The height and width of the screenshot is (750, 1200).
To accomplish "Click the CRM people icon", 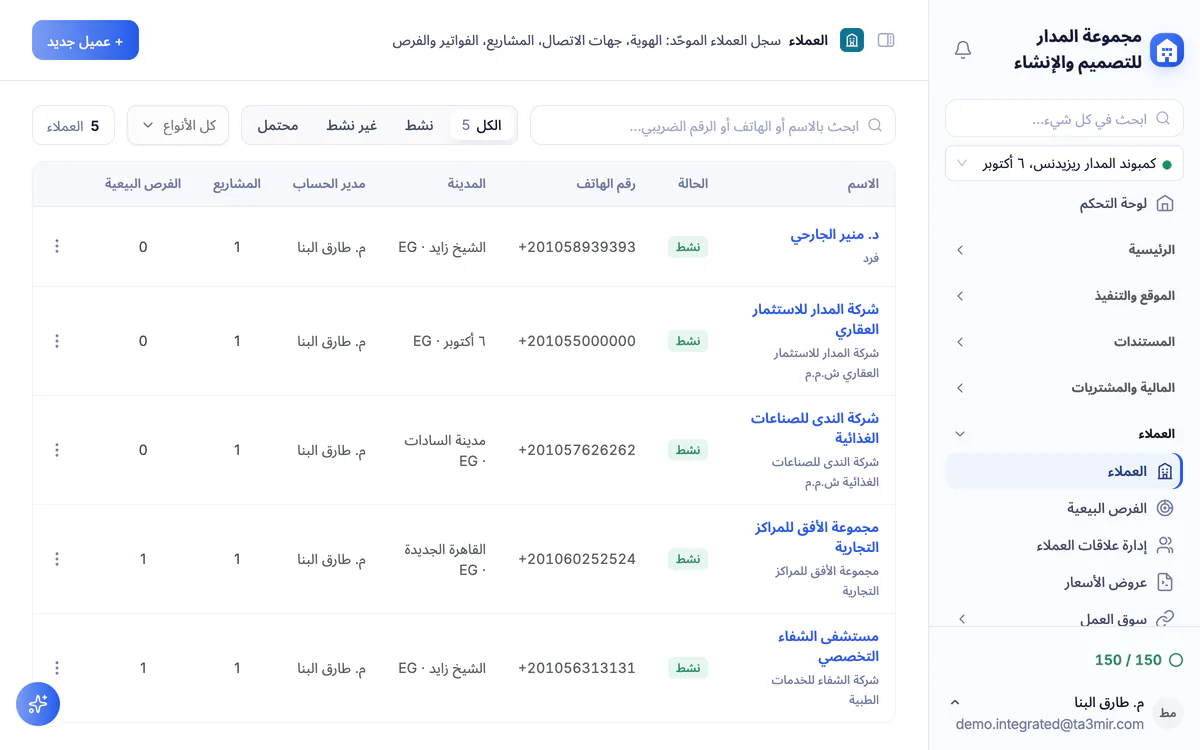I will click(x=1165, y=545).
